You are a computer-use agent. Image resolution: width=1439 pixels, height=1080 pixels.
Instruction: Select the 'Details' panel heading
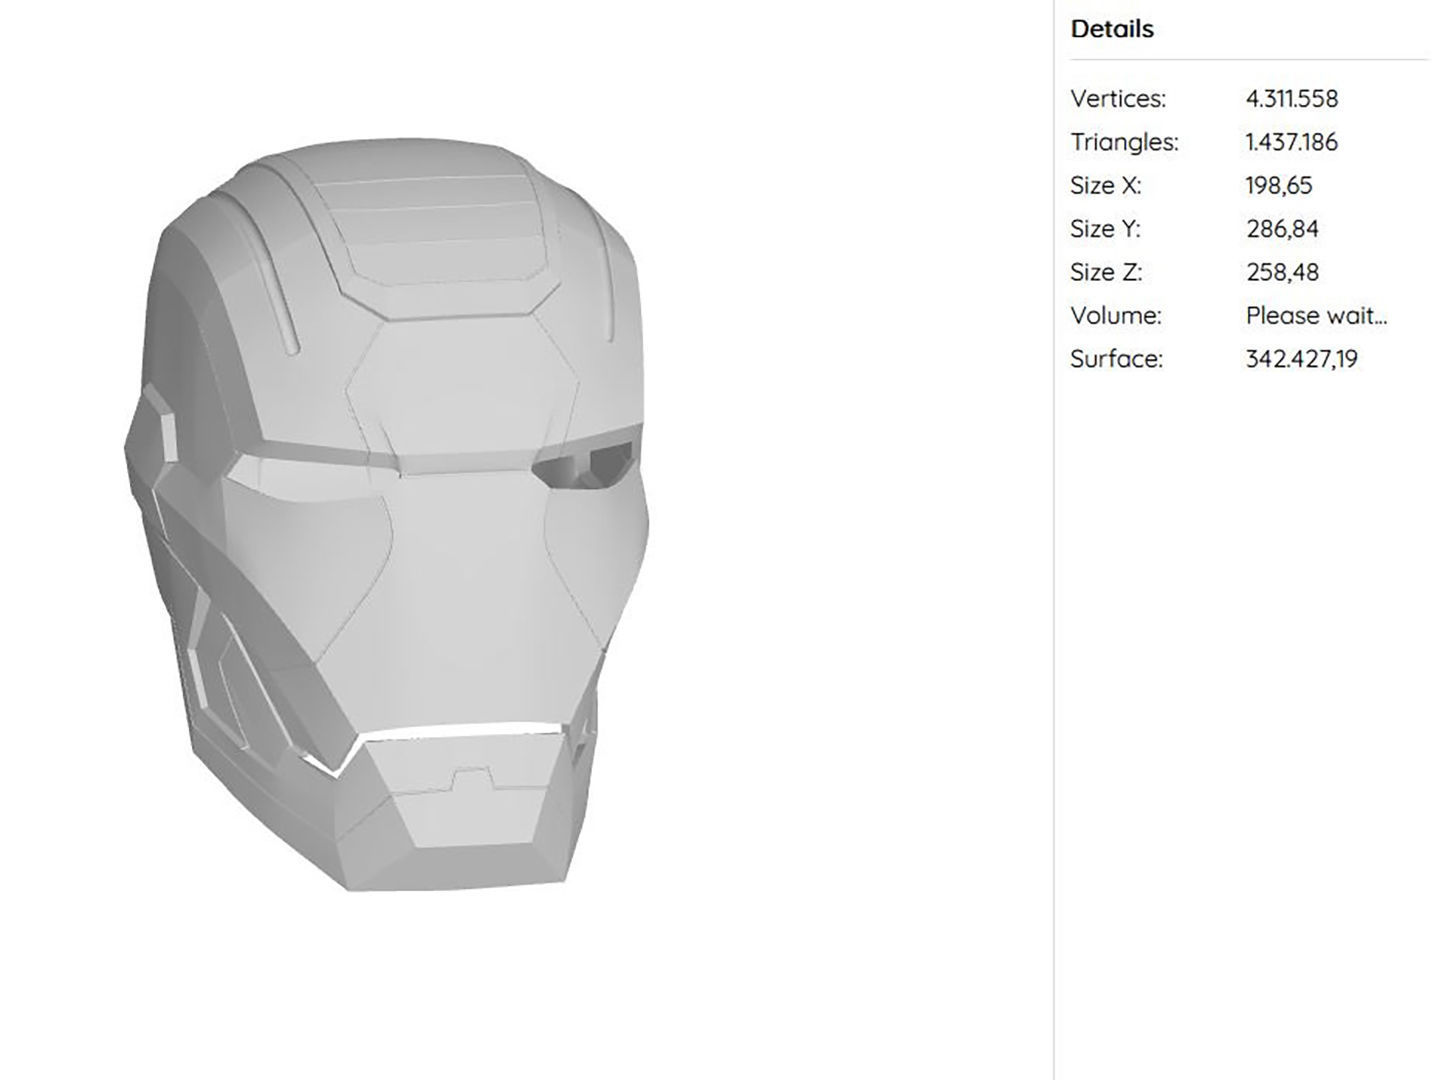[1112, 29]
